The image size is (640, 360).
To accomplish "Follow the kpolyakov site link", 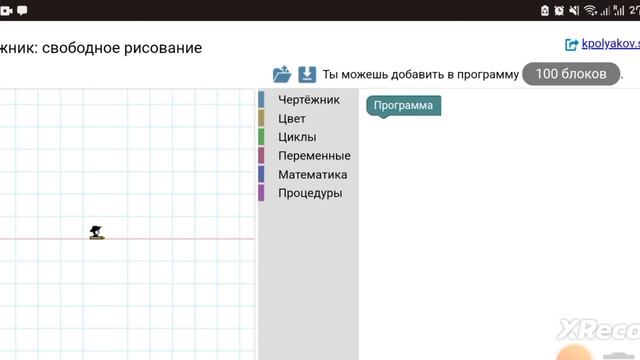I will pos(611,43).
